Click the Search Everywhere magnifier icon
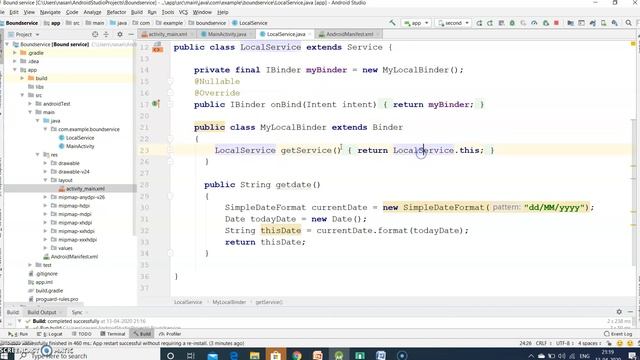 click(628, 23)
